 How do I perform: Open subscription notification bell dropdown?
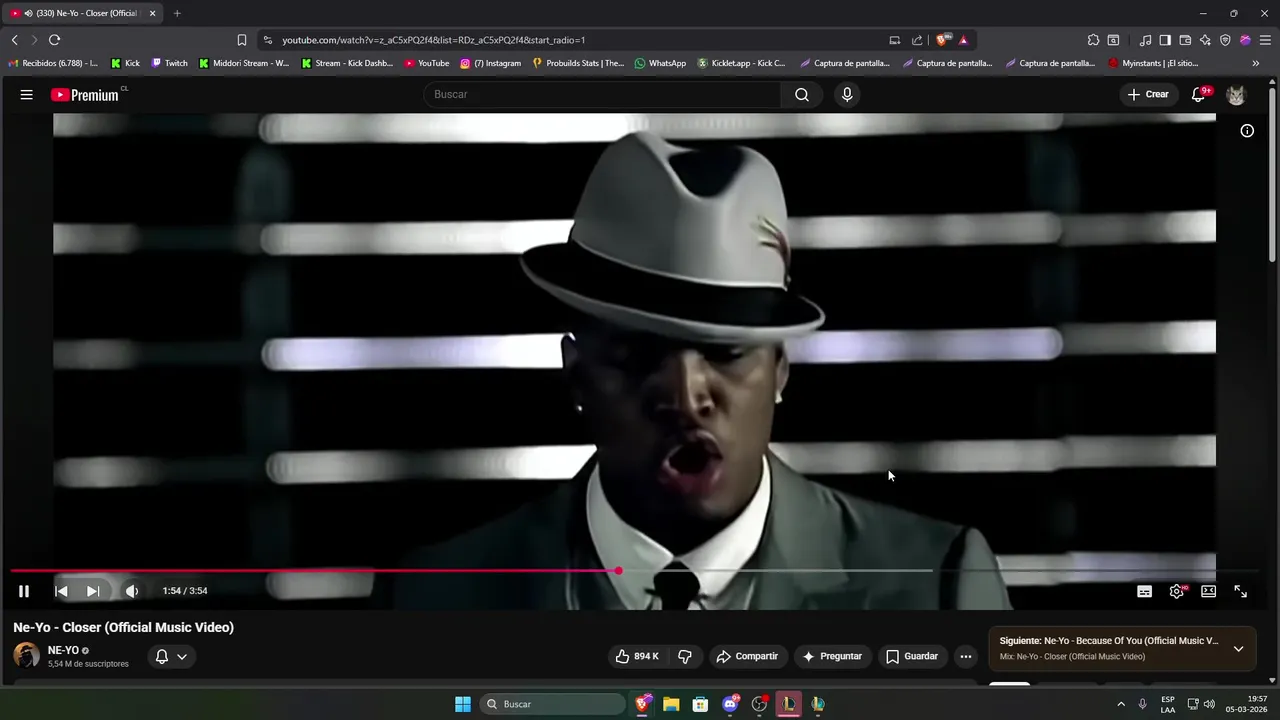[x=171, y=656]
